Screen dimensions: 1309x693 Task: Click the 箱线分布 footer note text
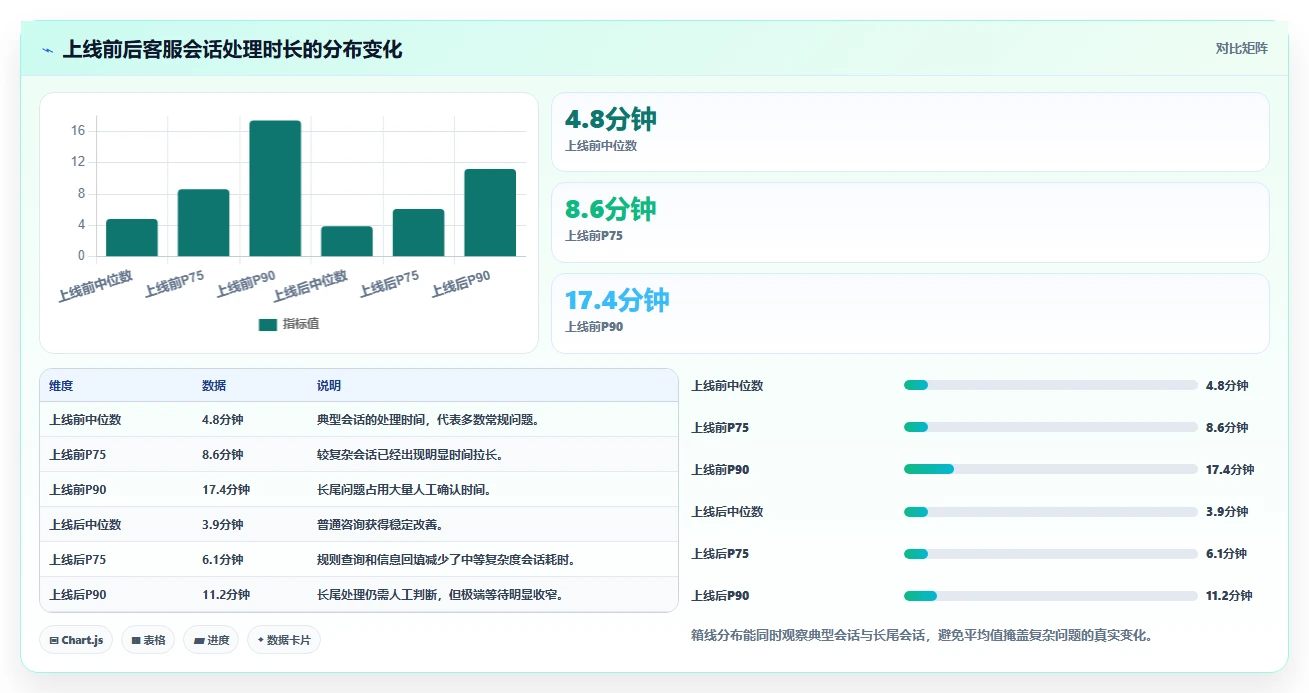[x=921, y=634]
